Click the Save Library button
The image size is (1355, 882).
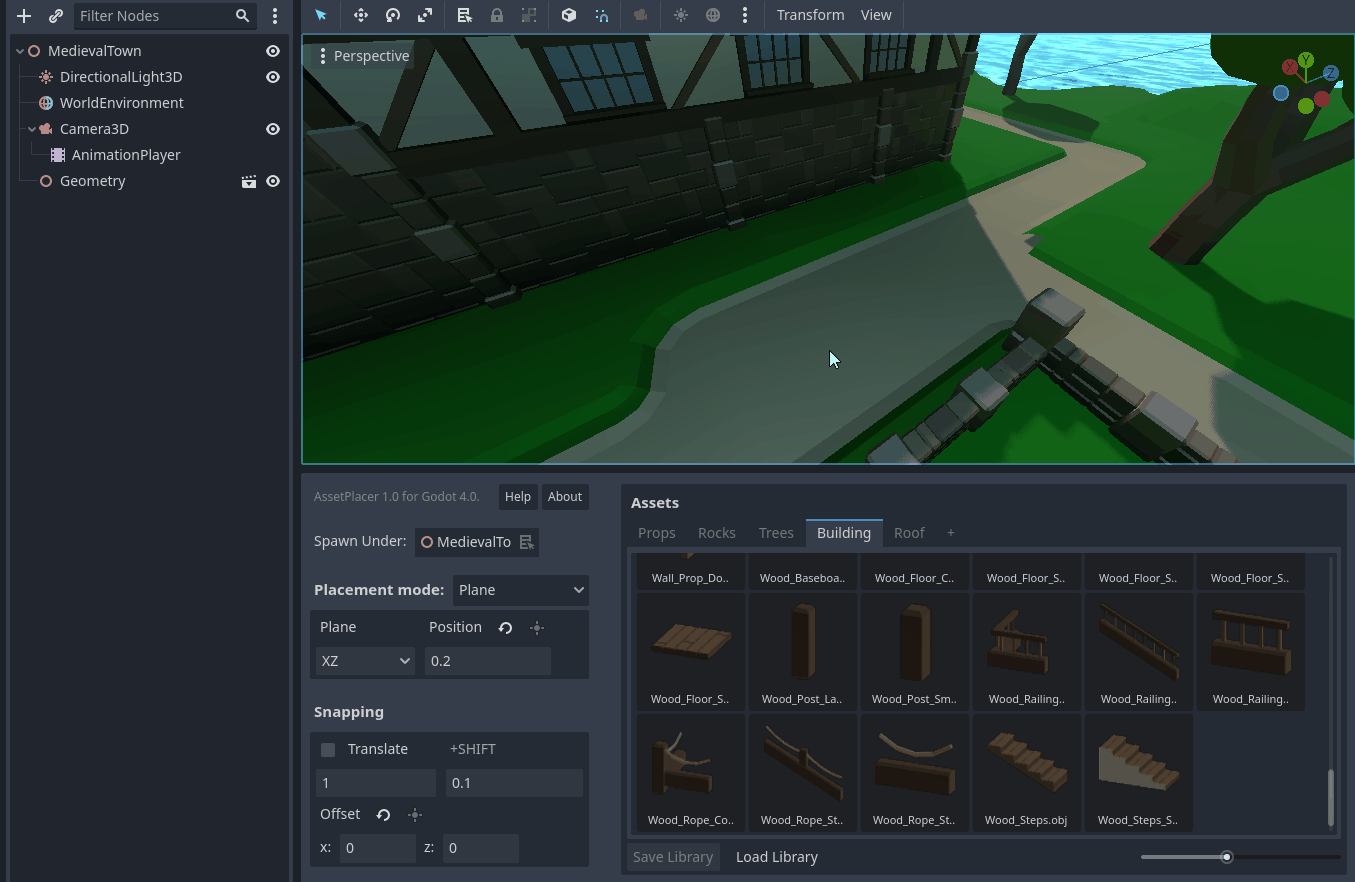(673, 857)
